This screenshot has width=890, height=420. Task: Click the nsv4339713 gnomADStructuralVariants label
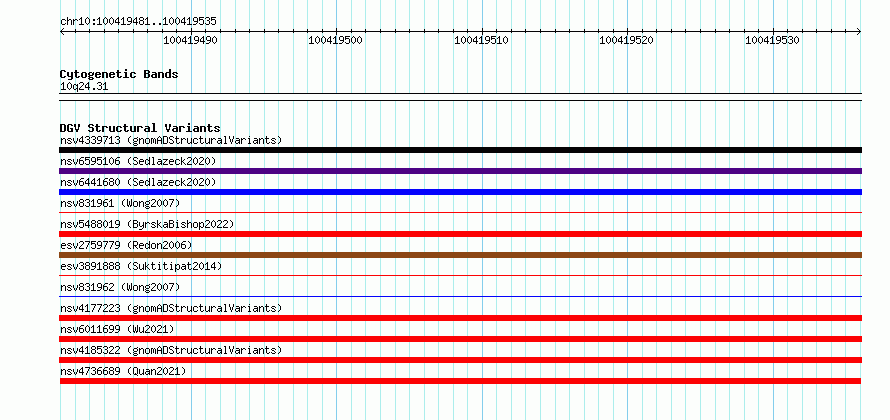(x=171, y=140)
